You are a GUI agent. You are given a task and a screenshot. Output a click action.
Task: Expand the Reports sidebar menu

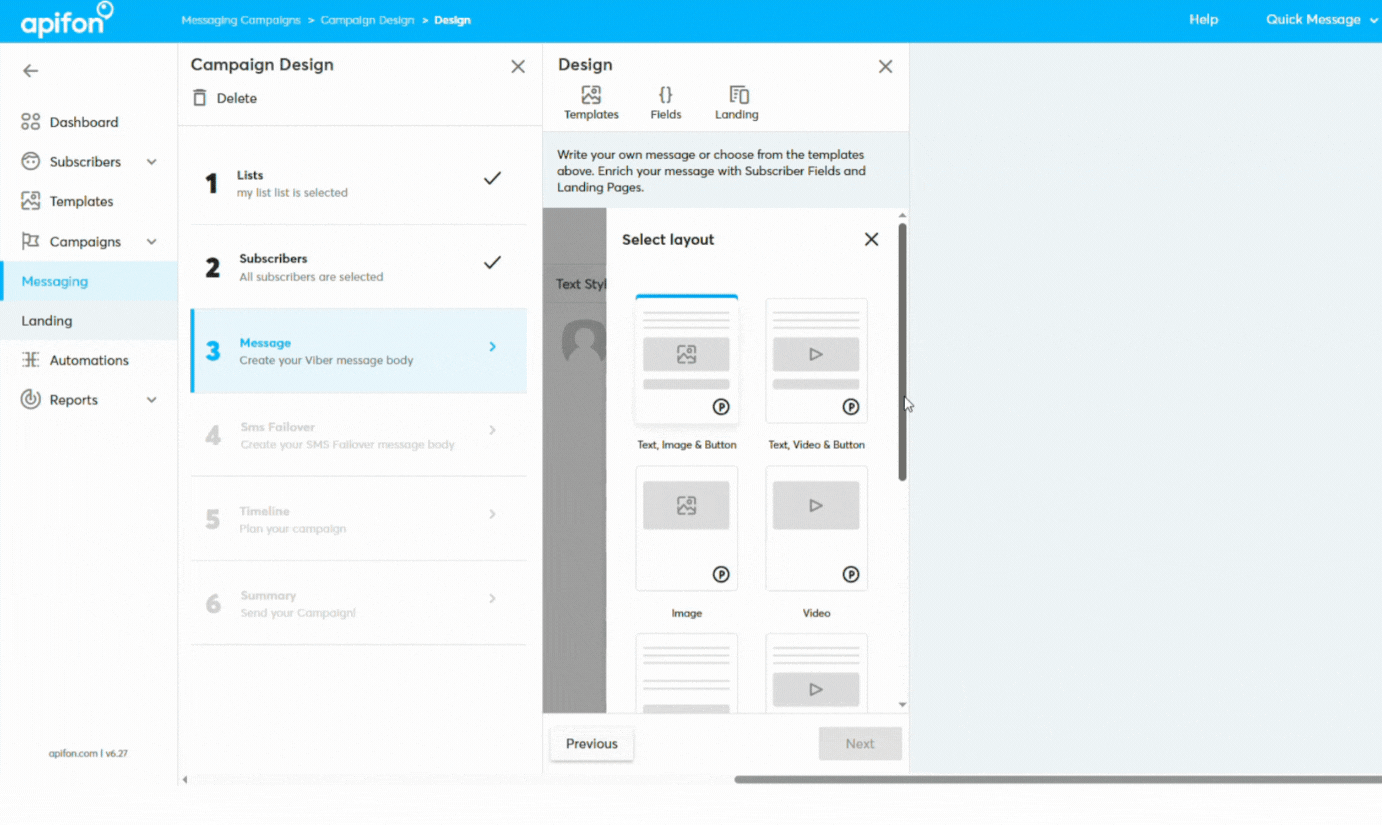[152, 400]
